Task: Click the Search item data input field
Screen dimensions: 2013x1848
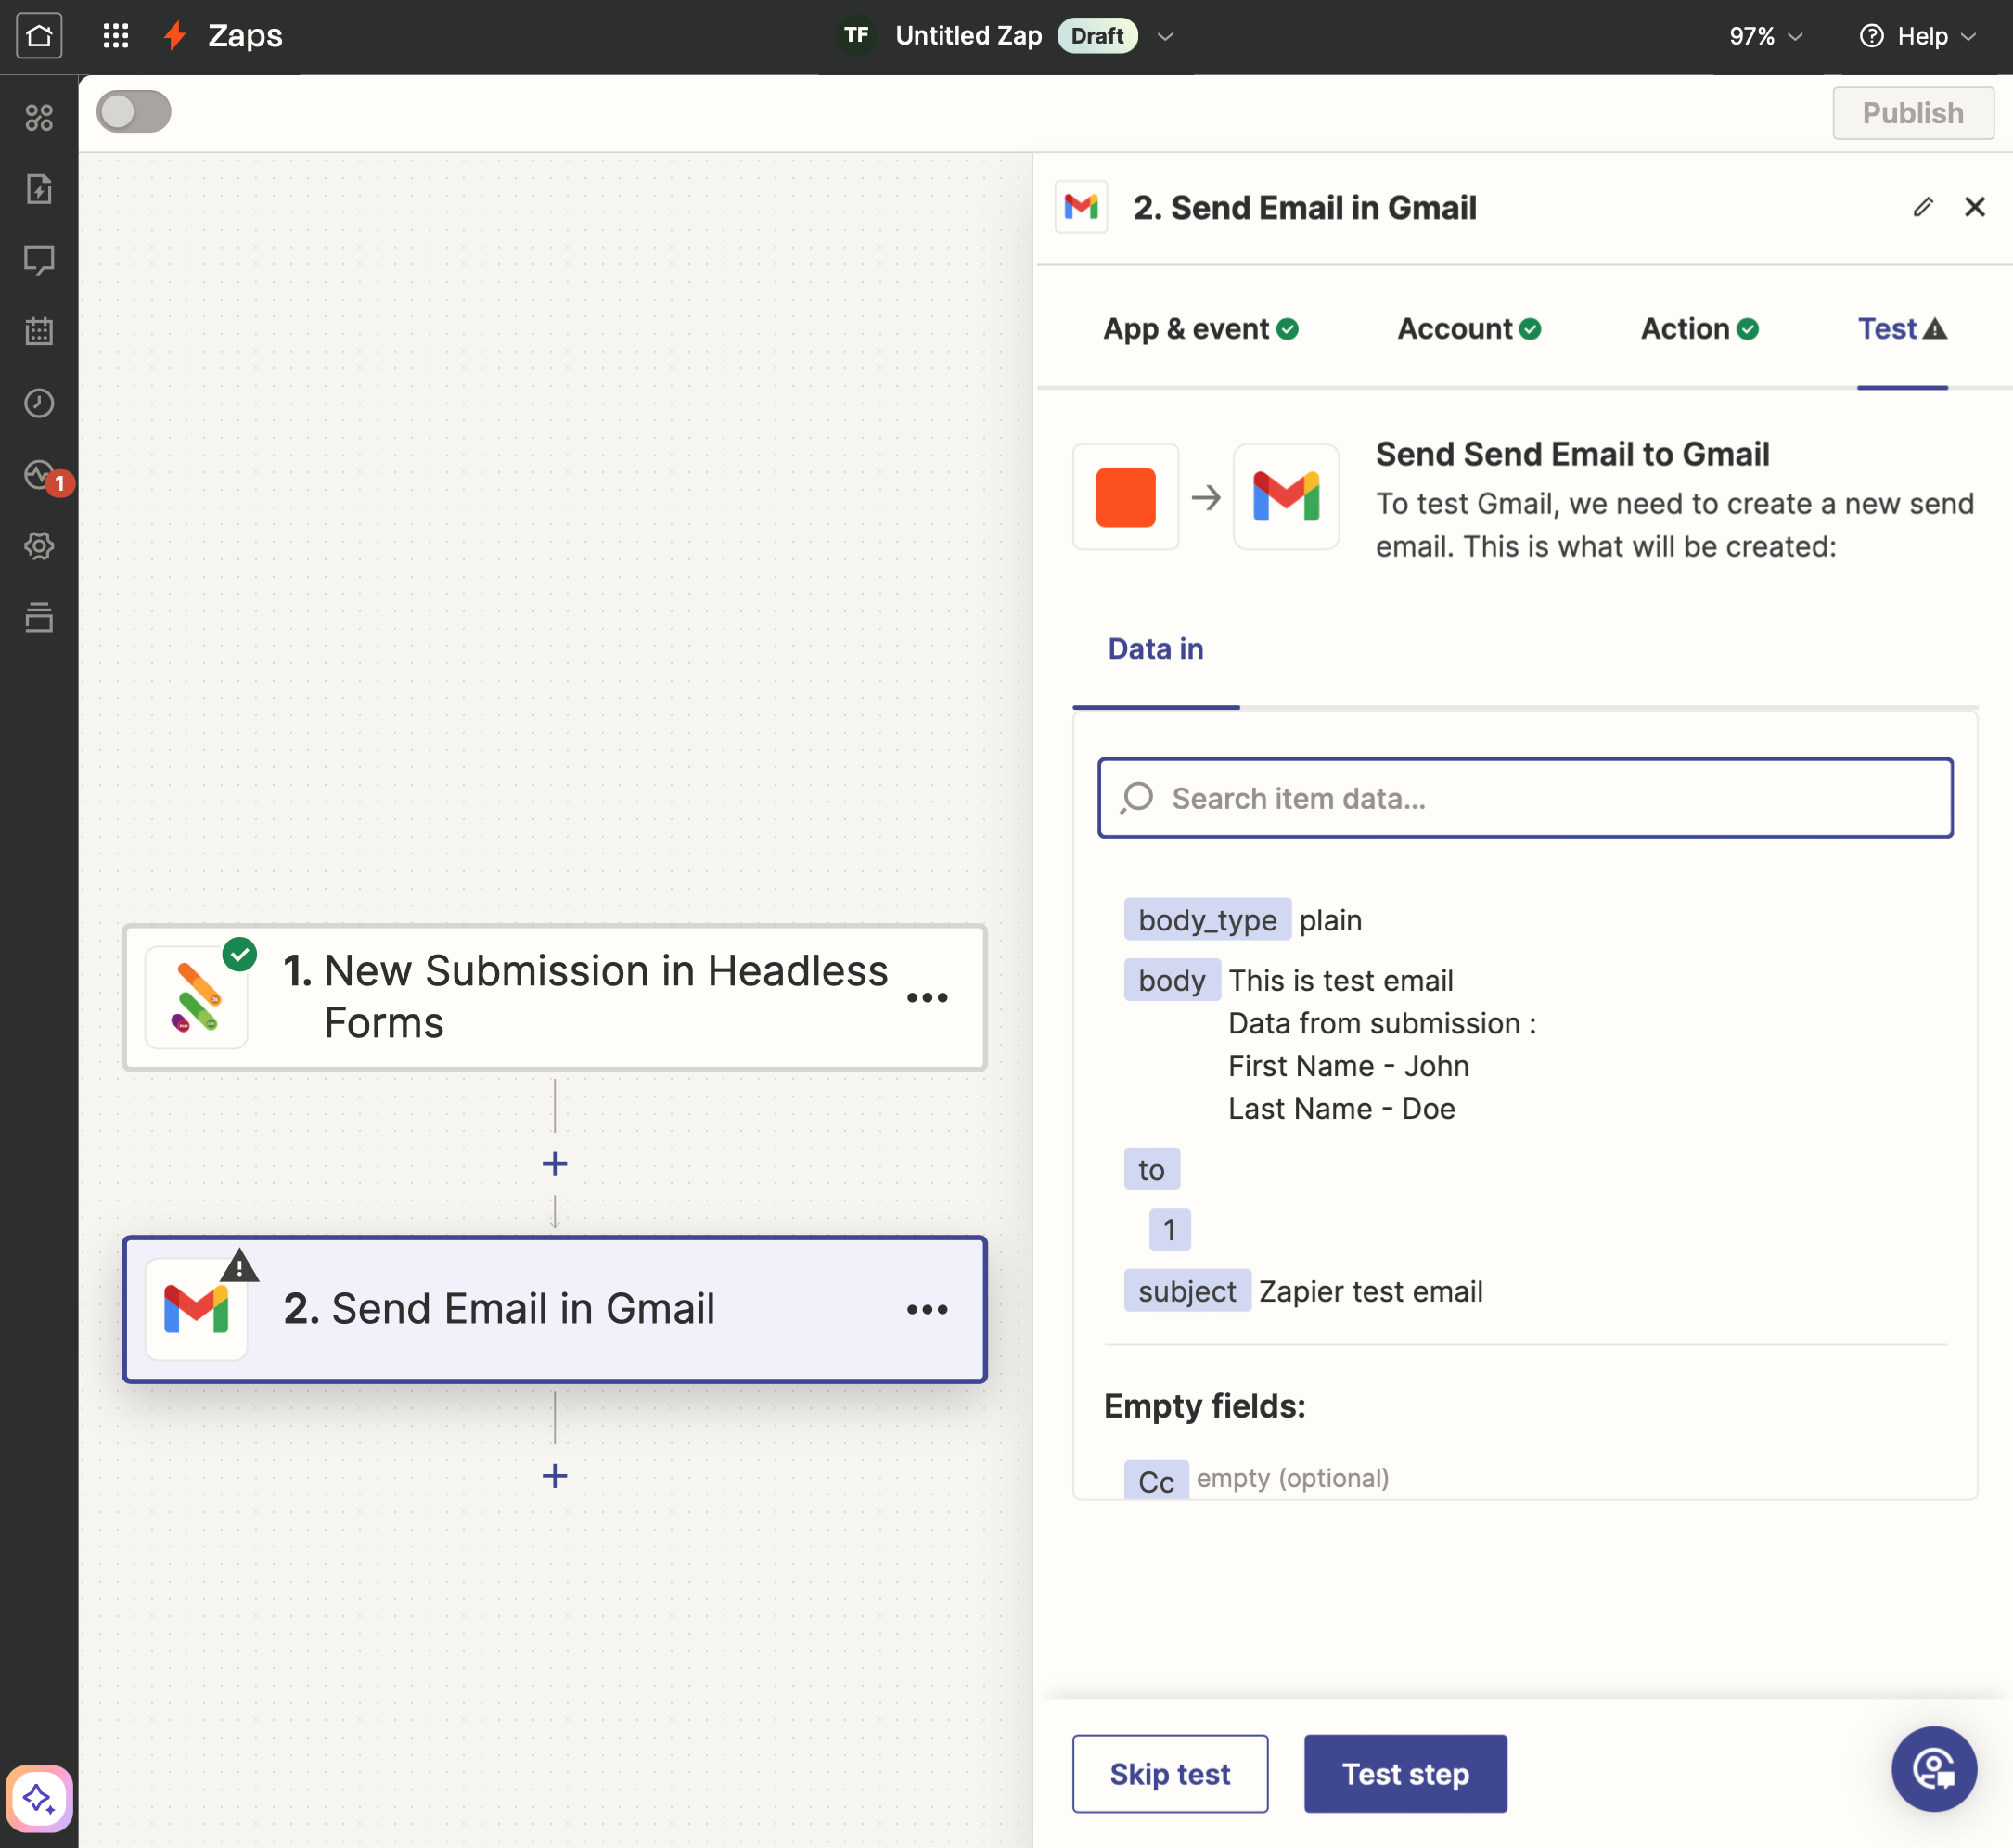Action: (x=1524, y=798)
